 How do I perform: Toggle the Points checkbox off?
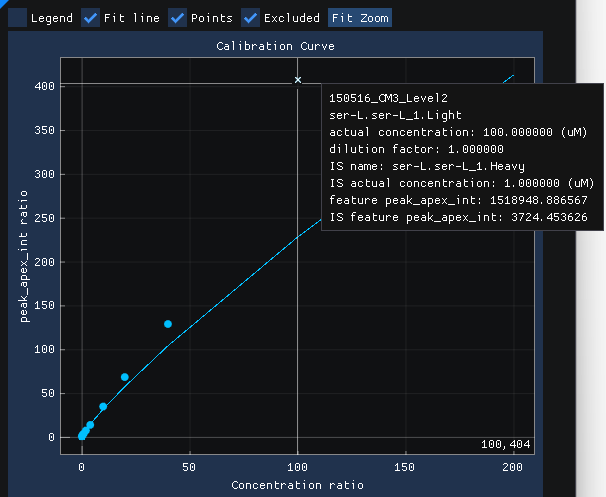coord(177,18)
